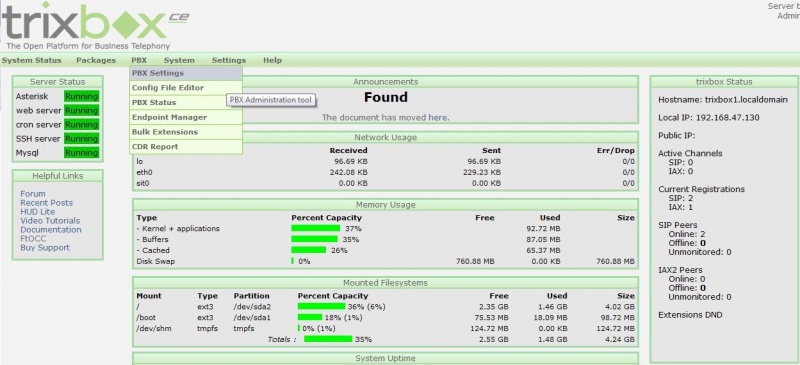Open the Buy Support link
The image size is (800, 365).
pyautogui.click(x=45, y=248)
